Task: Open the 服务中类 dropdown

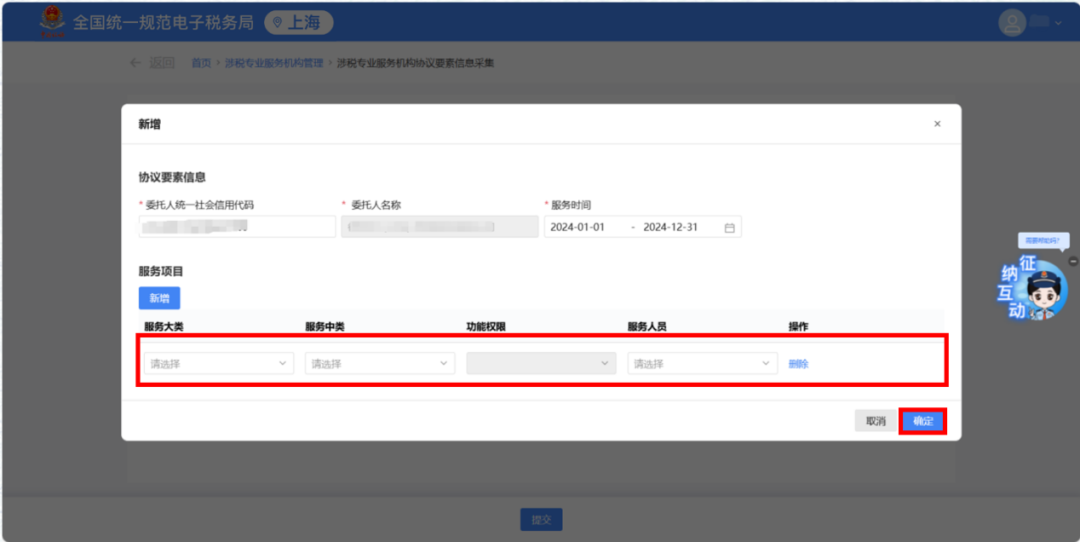Action: [x=380, y=364]
